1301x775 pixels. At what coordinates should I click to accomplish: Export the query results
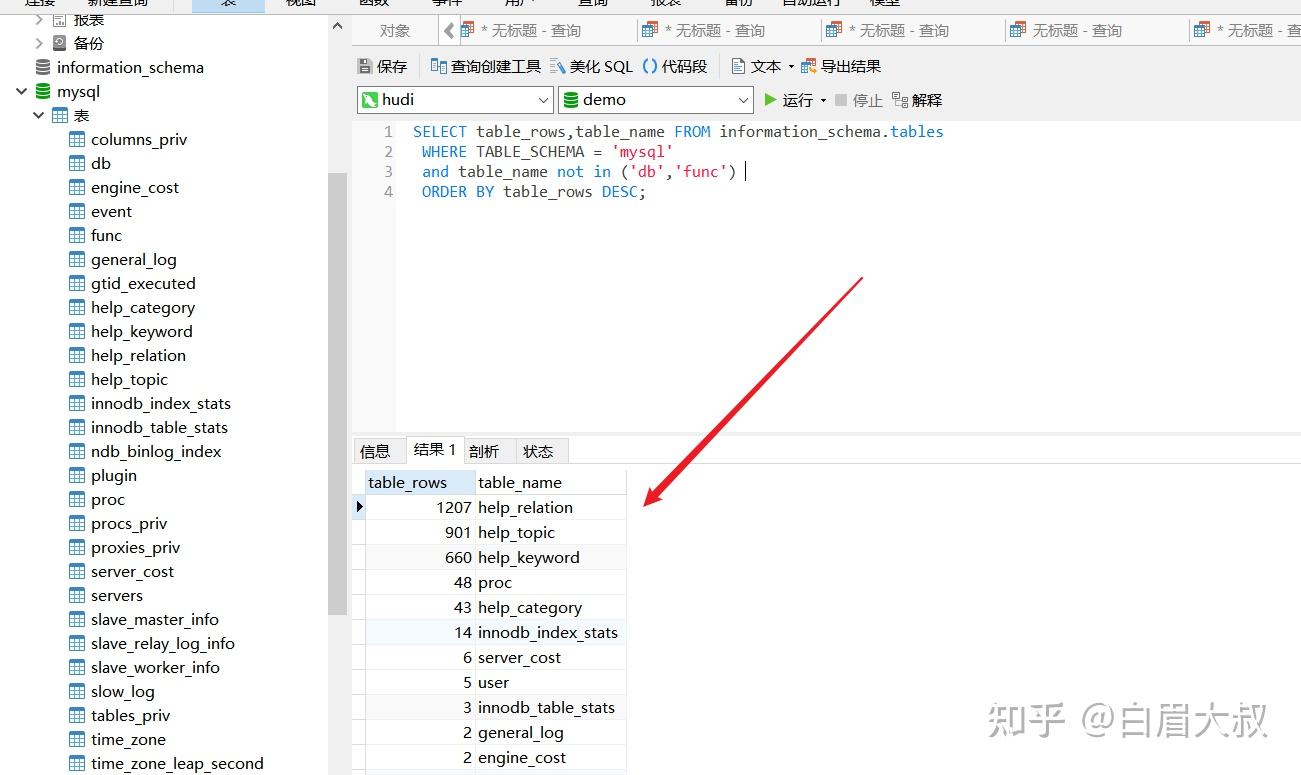click(846, 65)
